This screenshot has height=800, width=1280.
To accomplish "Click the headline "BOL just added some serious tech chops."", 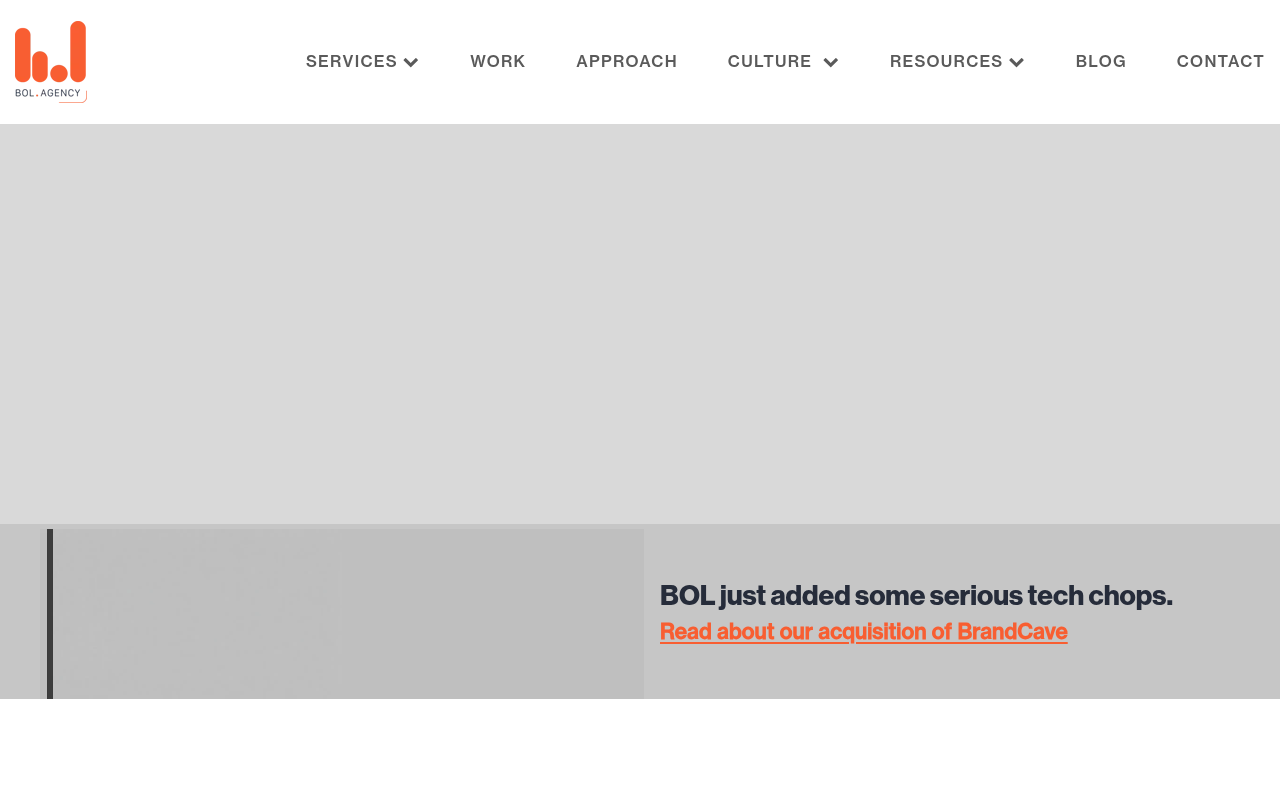I will pyautogui.click(x=916, y=595).
